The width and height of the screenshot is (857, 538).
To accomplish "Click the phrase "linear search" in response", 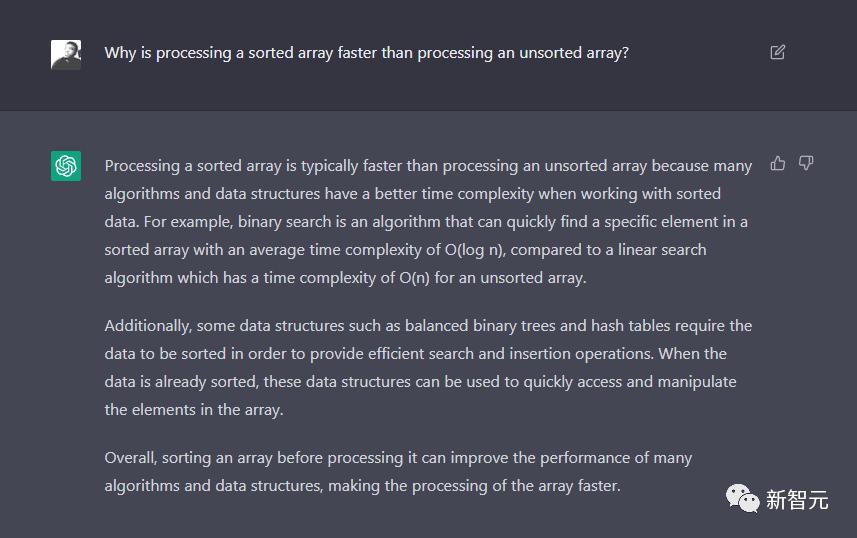I will [x=662, y=250].
